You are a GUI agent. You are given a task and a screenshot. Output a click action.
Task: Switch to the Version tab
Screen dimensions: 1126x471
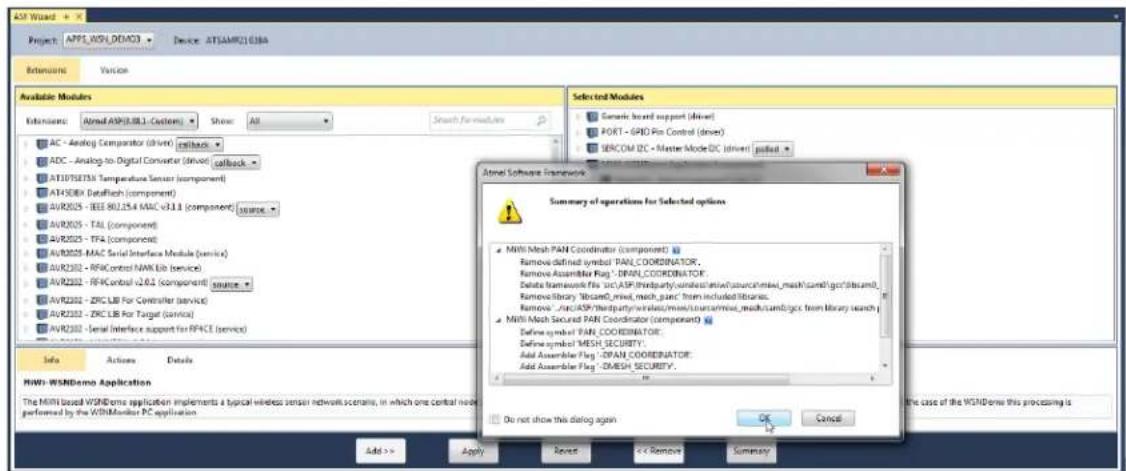click(114, 71)
